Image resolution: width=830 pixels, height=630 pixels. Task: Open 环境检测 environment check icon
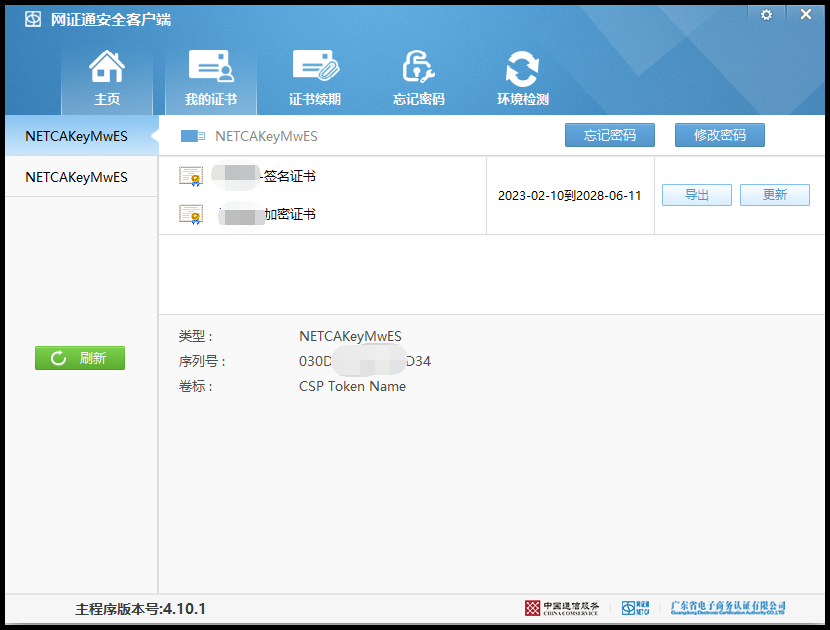click(522, 68)
